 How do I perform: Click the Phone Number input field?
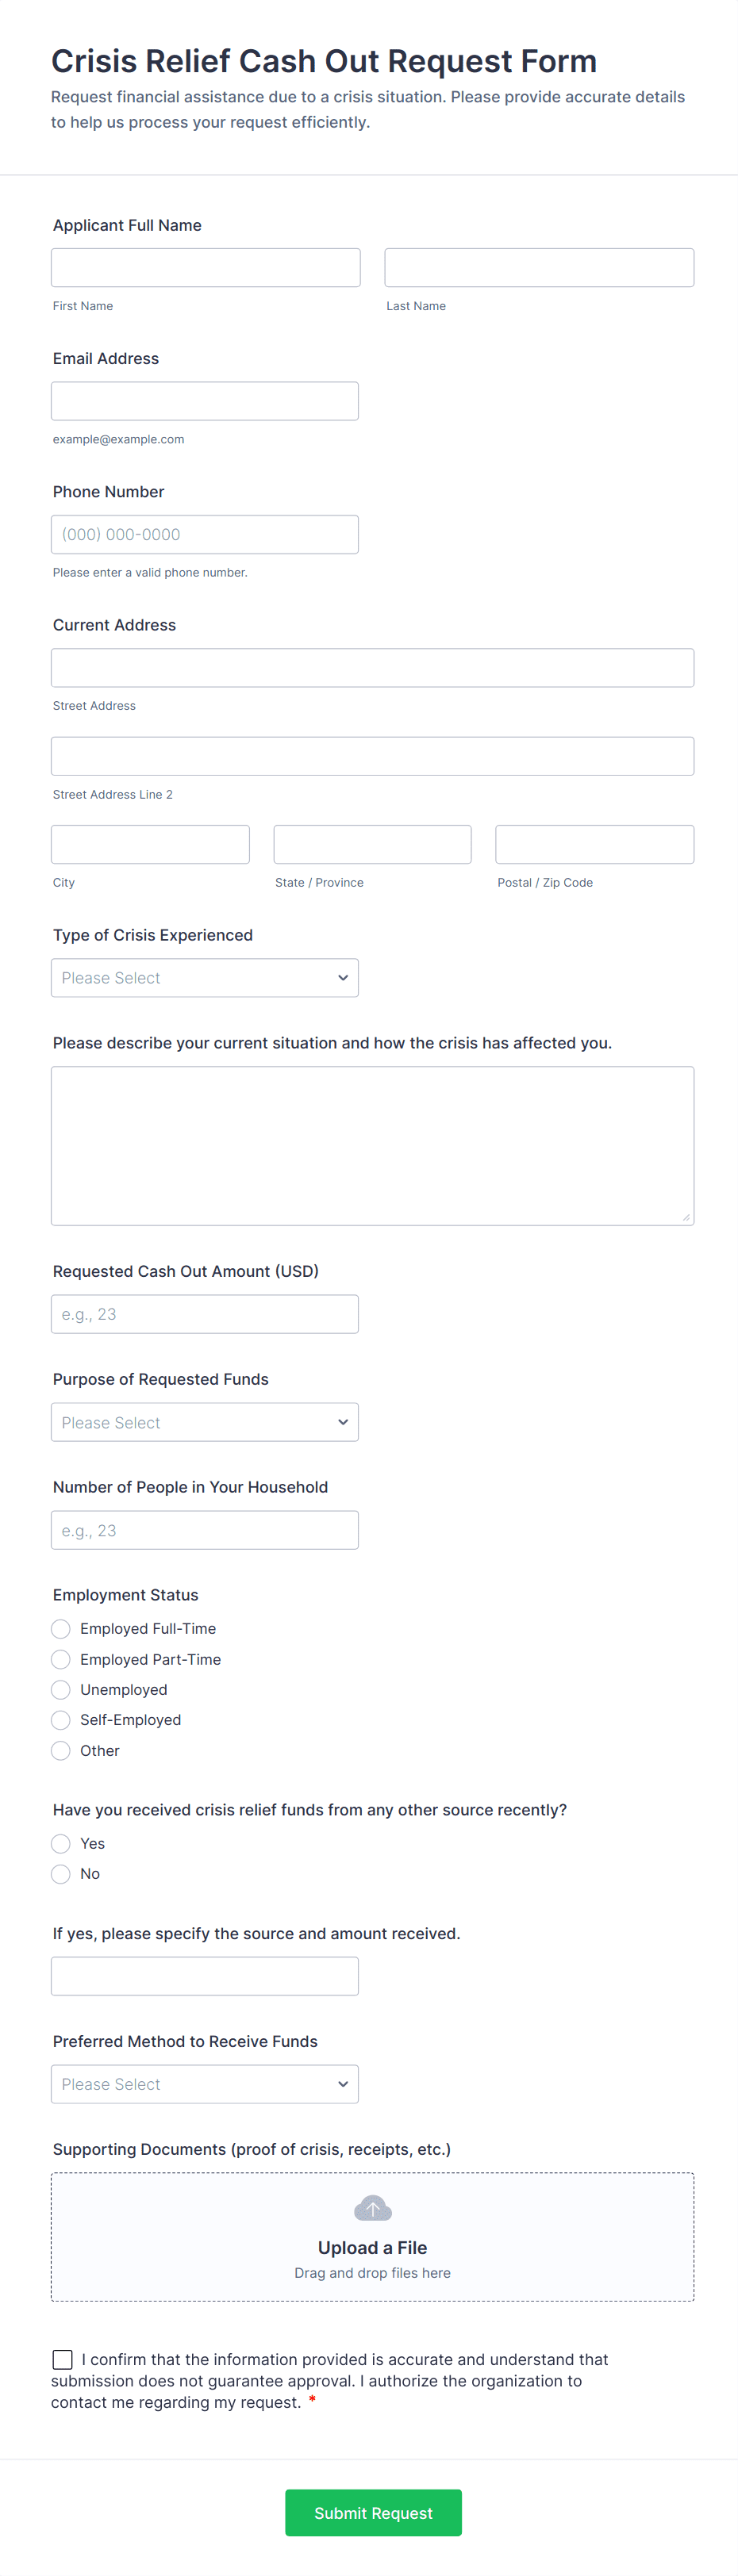point(205,535)
